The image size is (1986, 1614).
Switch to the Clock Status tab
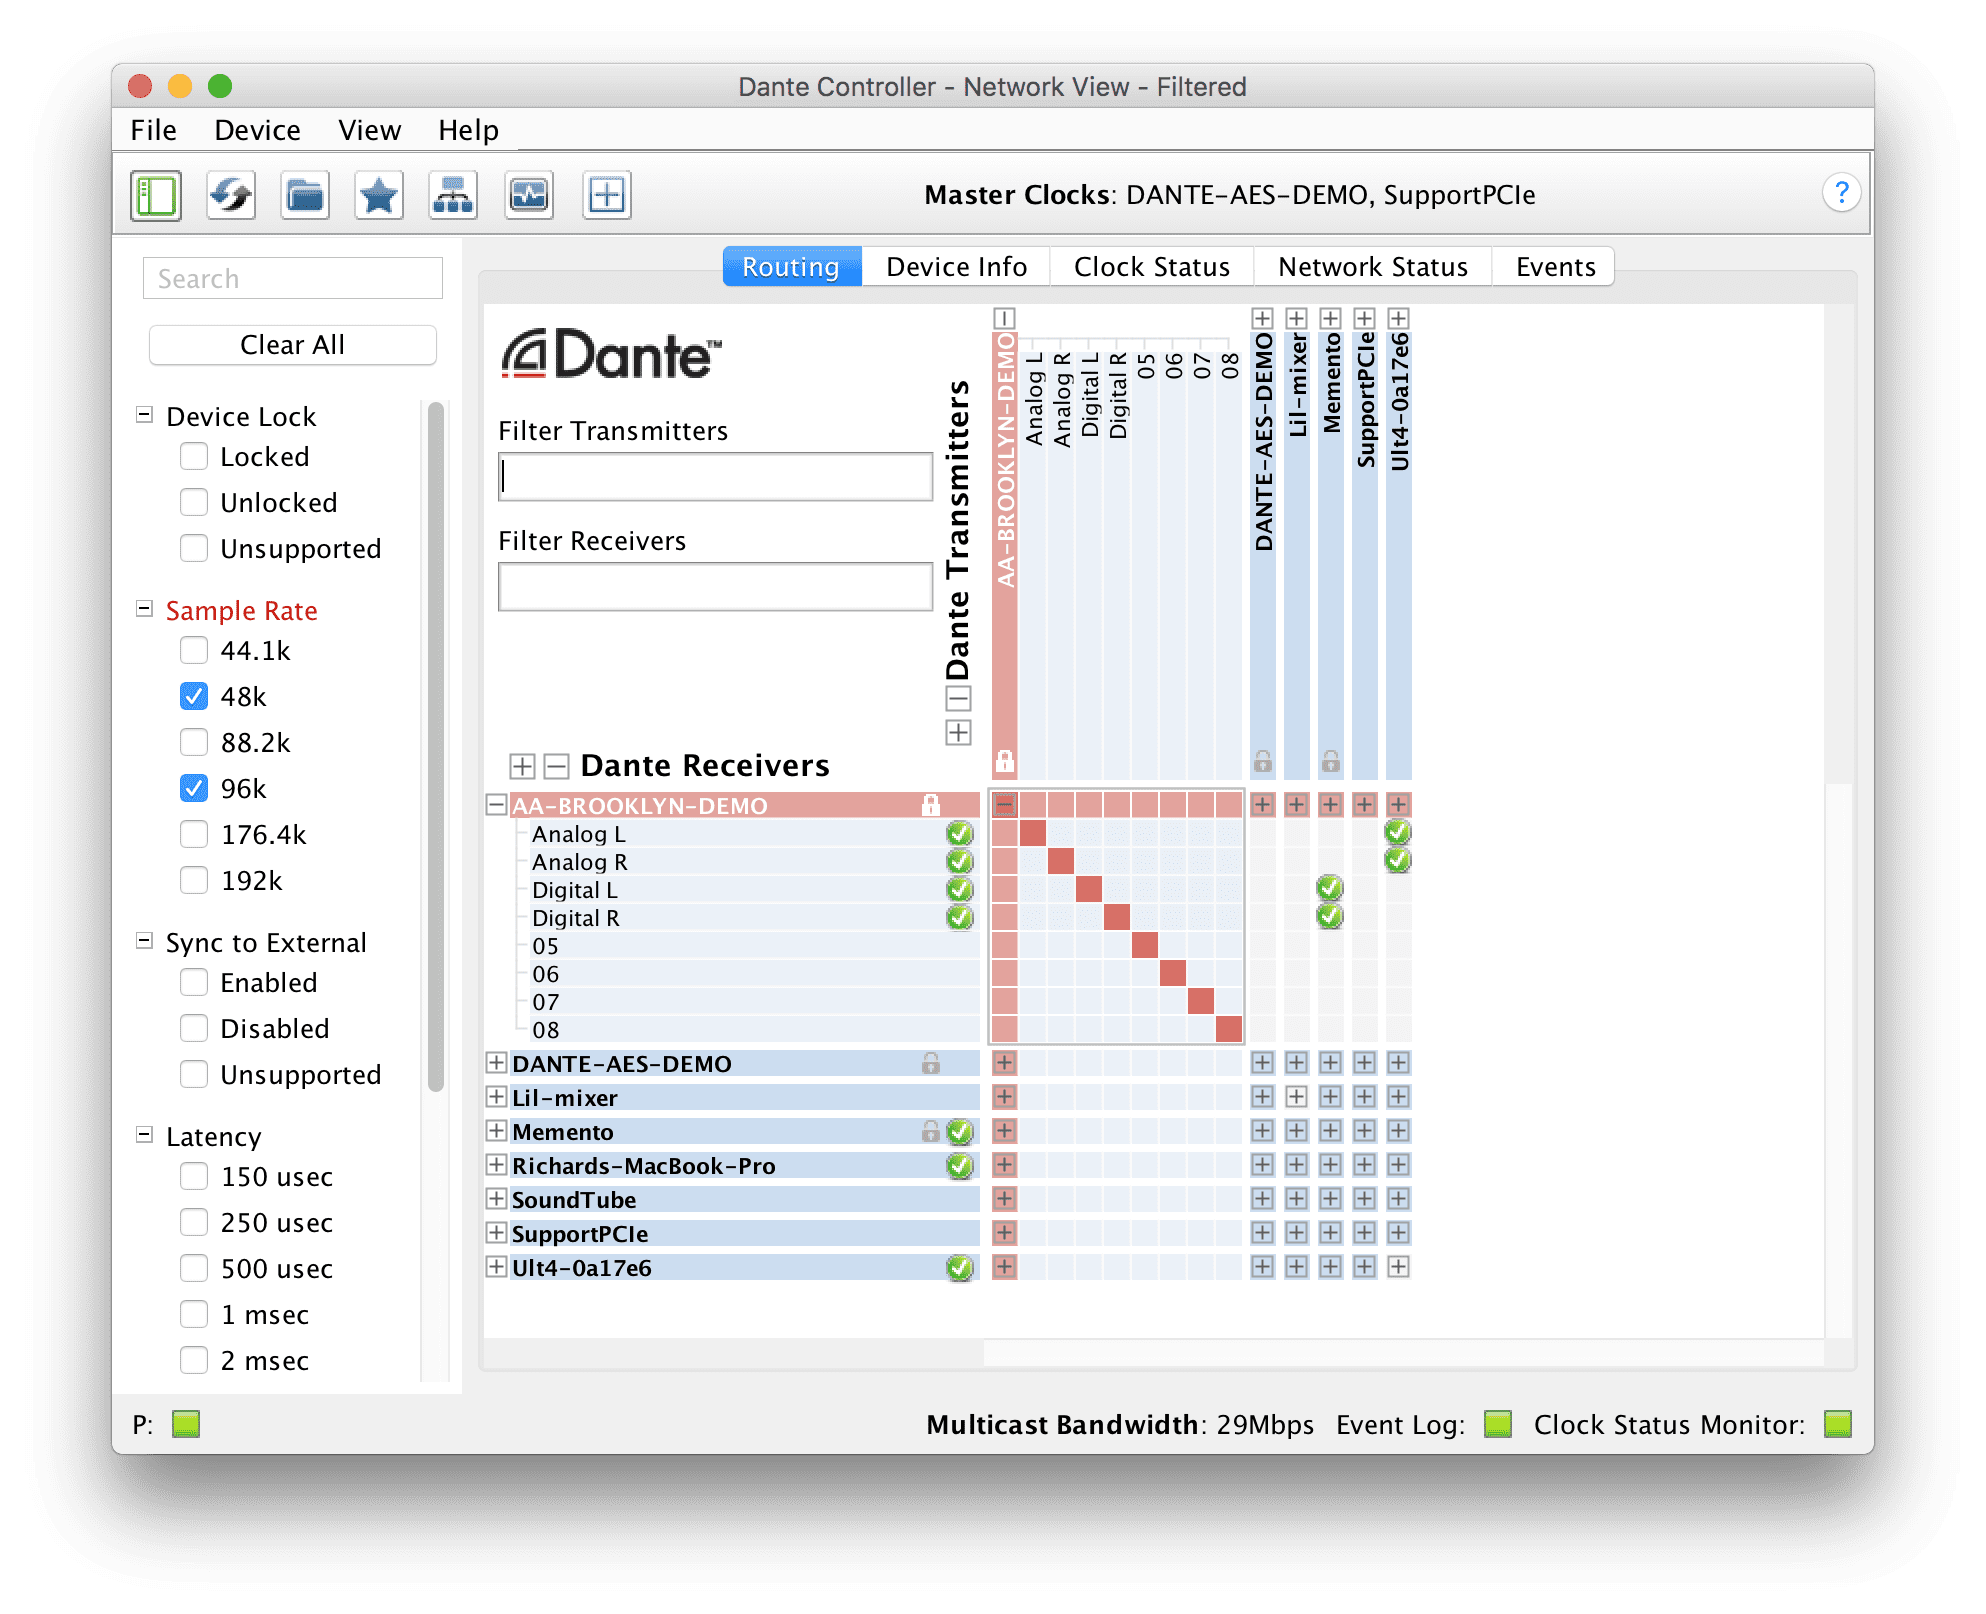click(1151, 267)
